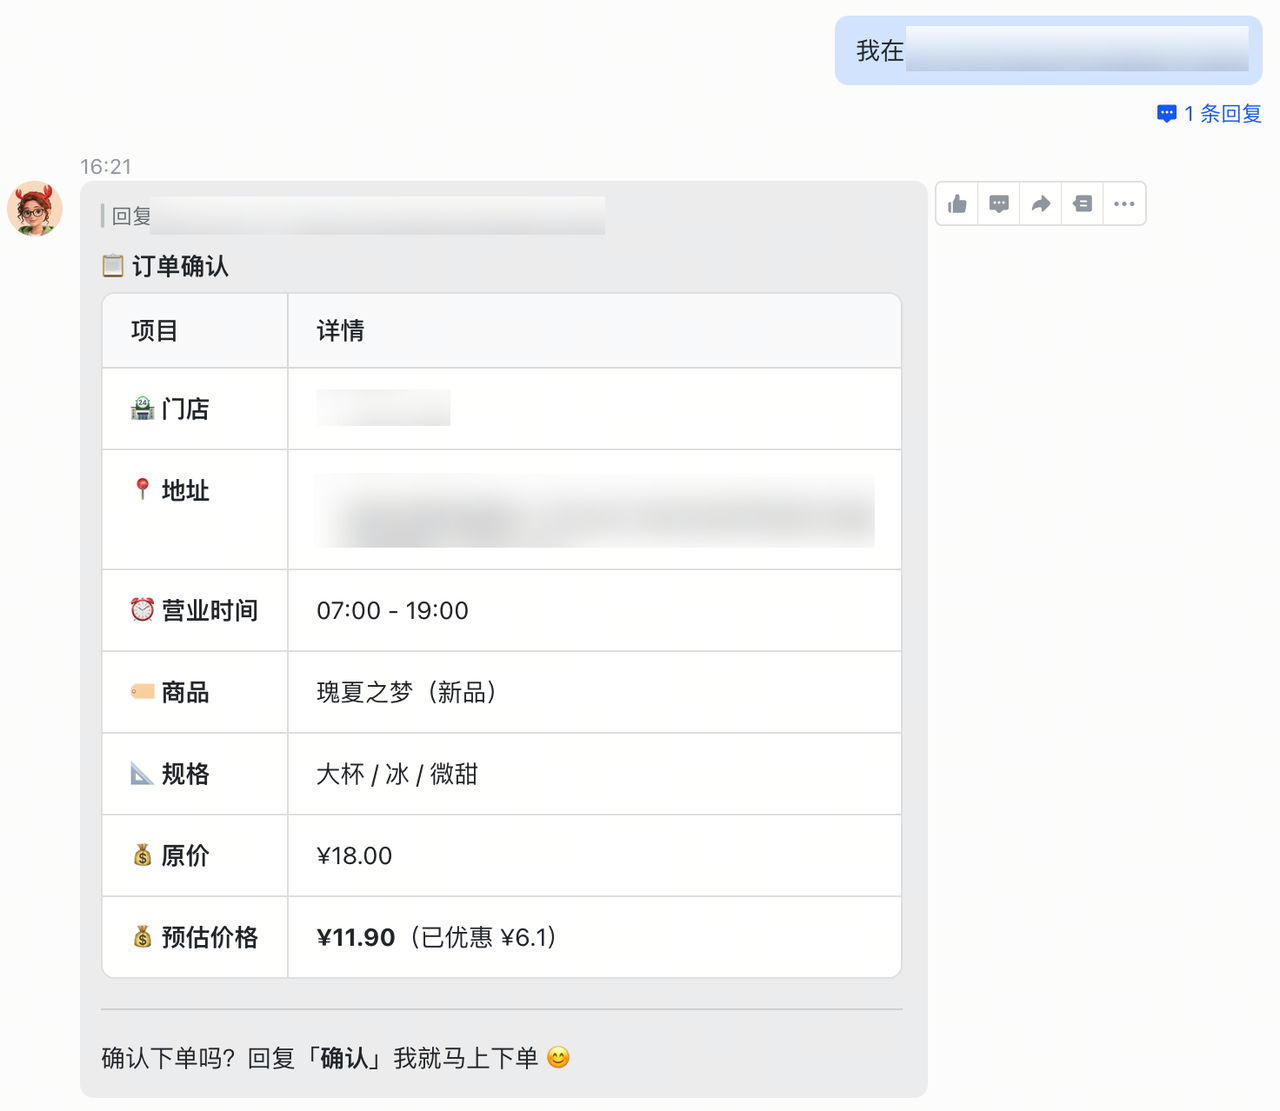1280x1111 pixels.
Task: Click the quote-reply icon in the message toolbar
Action: (x=1082, y=204)
